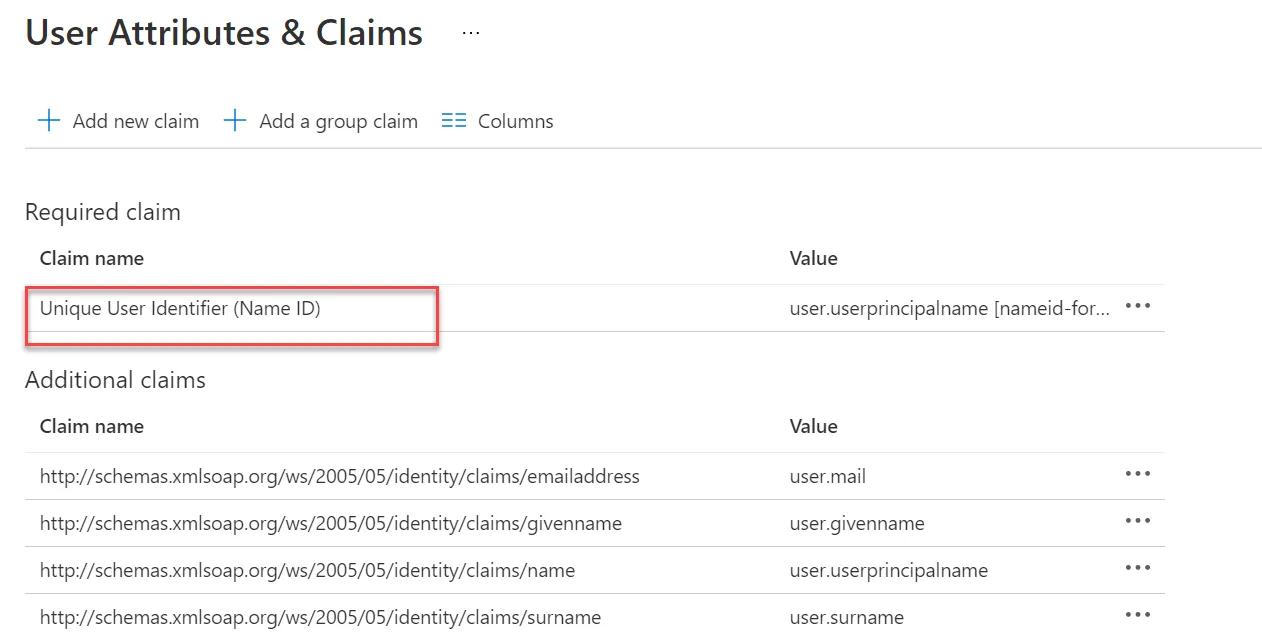1262x636 pixels.
Task: Click the Value header under Required claim
Action: coord(814,258)
